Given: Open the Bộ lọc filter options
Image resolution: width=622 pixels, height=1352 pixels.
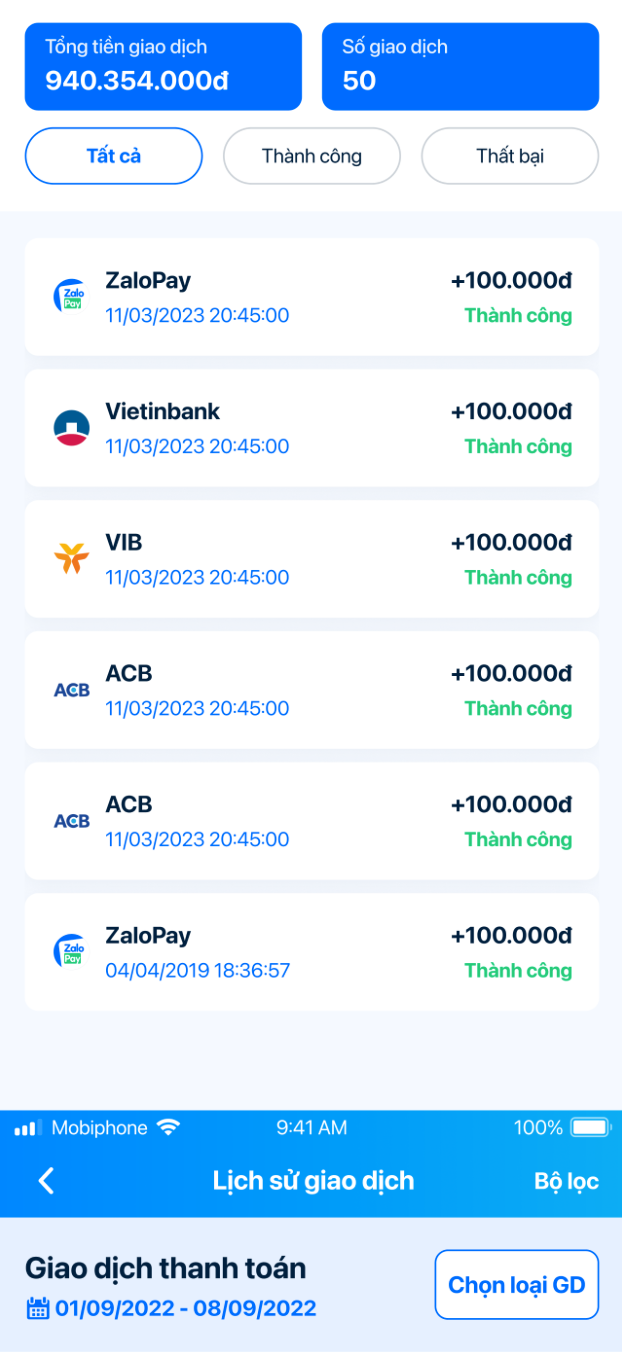Looking at the screenshot, I should tap(566, 1181).
